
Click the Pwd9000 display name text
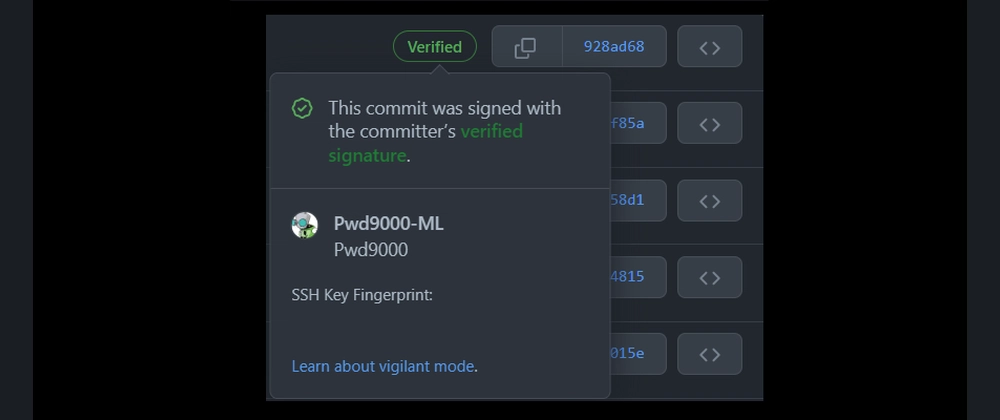(x=371, y=250)
